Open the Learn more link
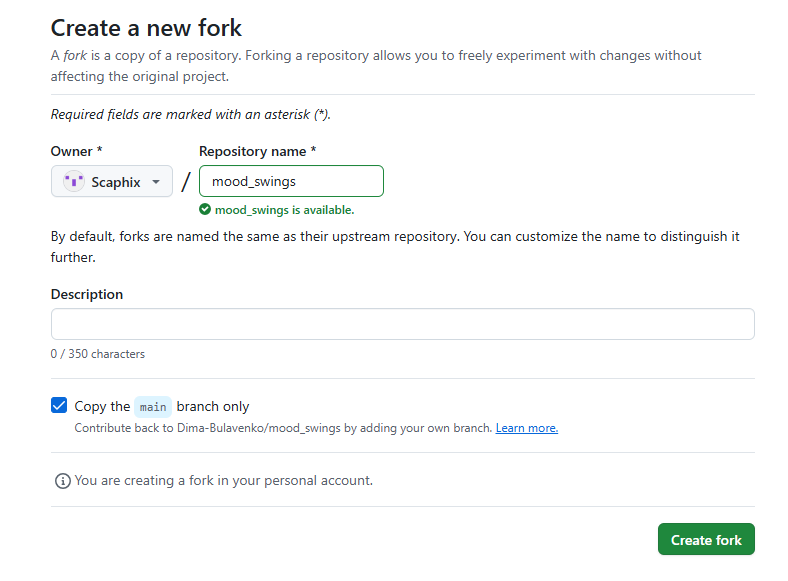This screenshot has height=581, width=788. point(527,428)
